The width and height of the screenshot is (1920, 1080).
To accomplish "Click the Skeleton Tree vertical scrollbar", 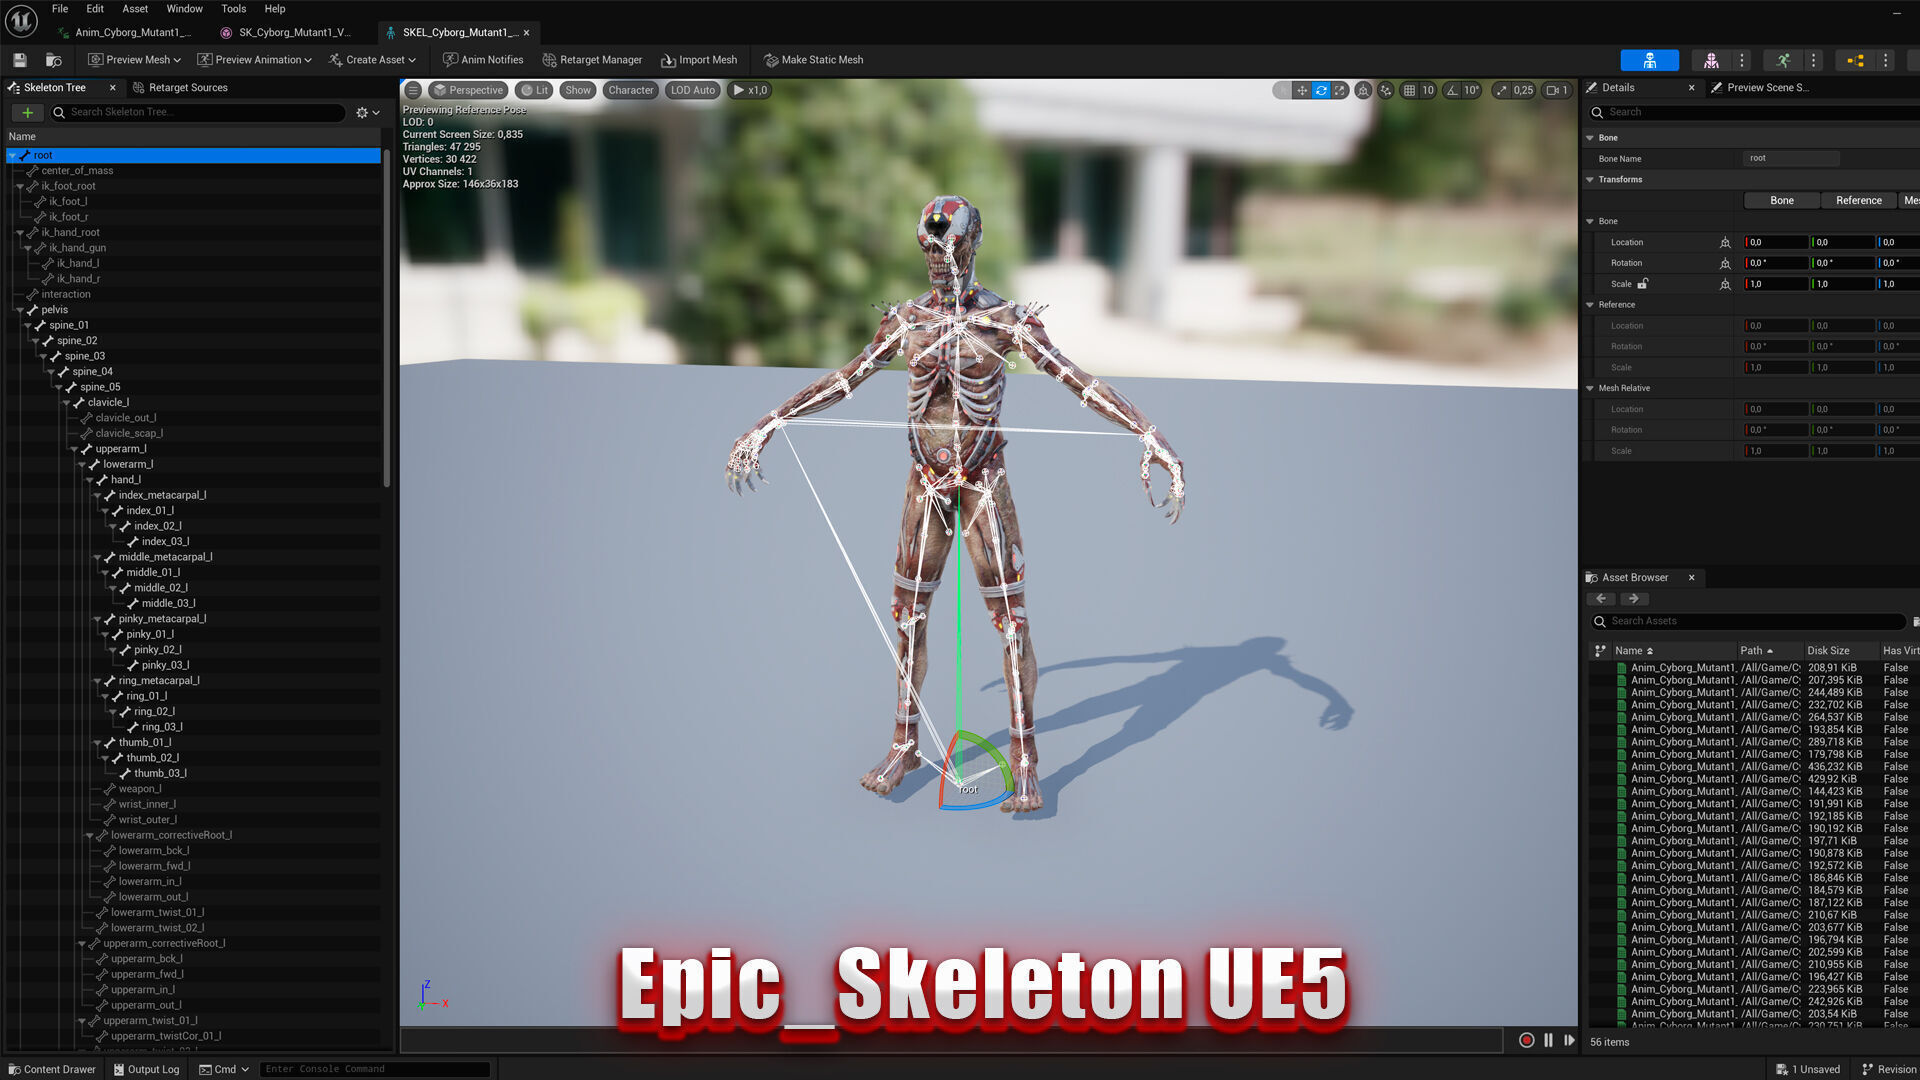I will click(387, 318).
